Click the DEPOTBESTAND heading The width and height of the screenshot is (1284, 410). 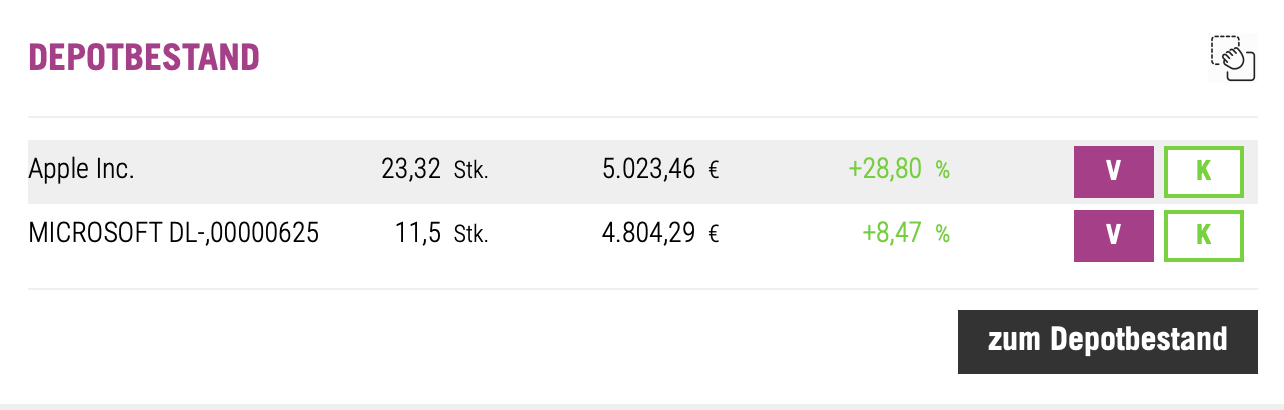click(x=144, y=58)
